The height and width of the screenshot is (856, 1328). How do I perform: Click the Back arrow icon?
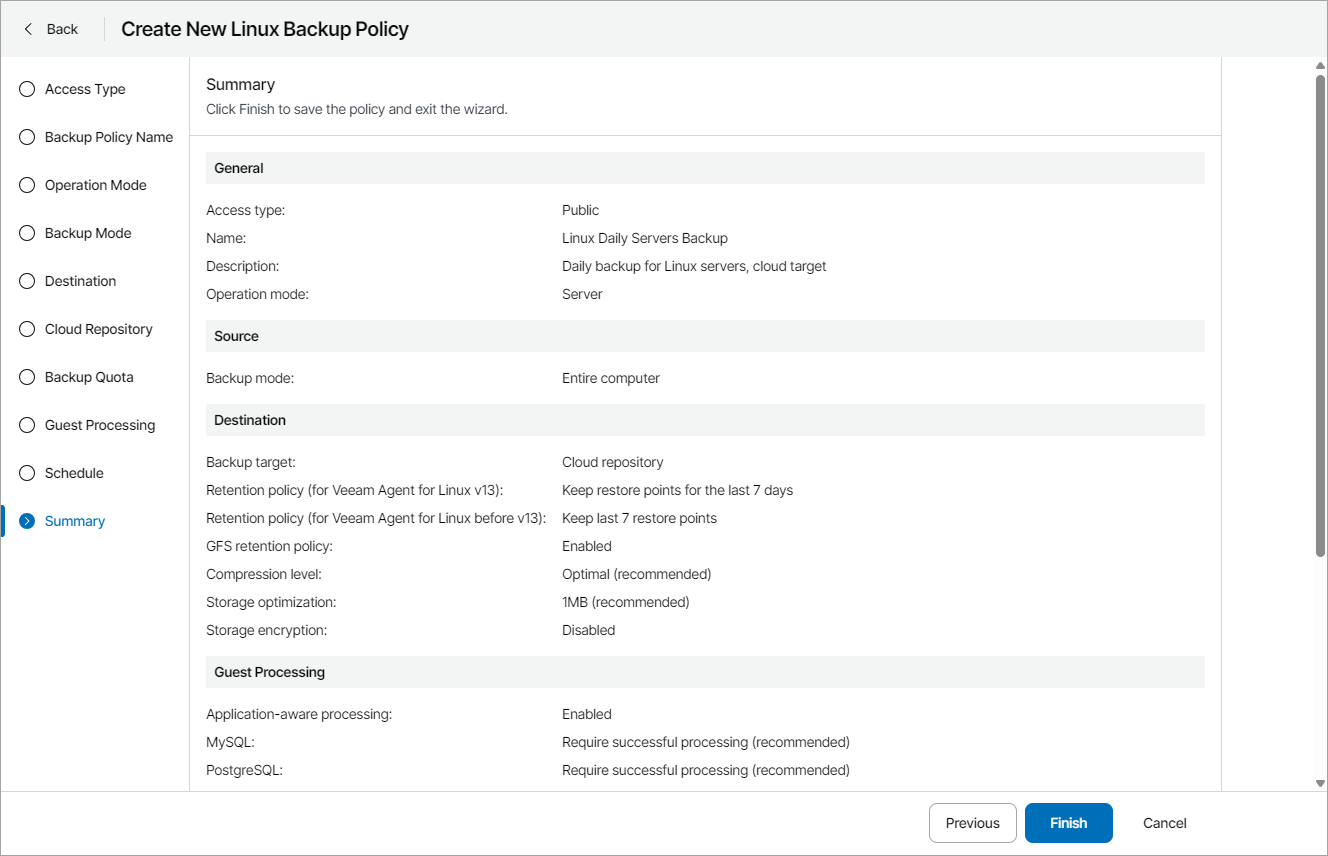[28, 29]
